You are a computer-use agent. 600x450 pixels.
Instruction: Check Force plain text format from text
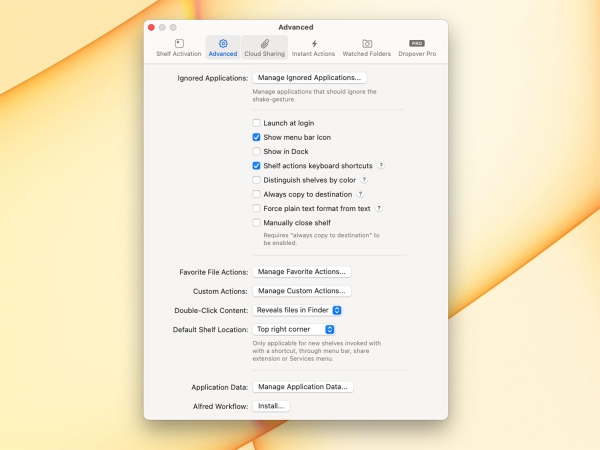[x=256, y=208]
